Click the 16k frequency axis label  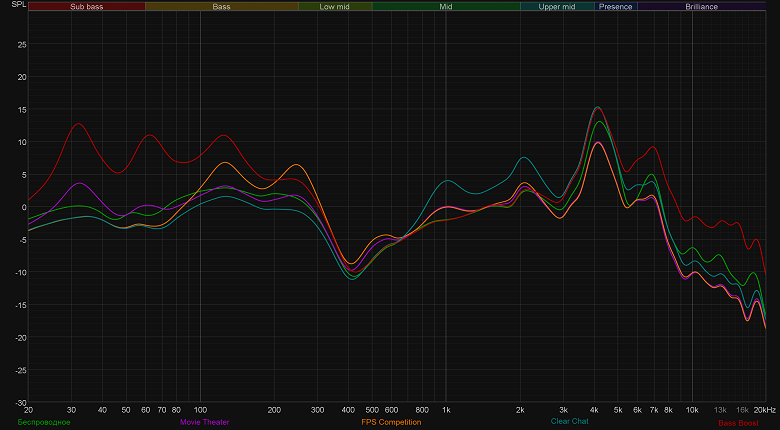click(742, 410)
